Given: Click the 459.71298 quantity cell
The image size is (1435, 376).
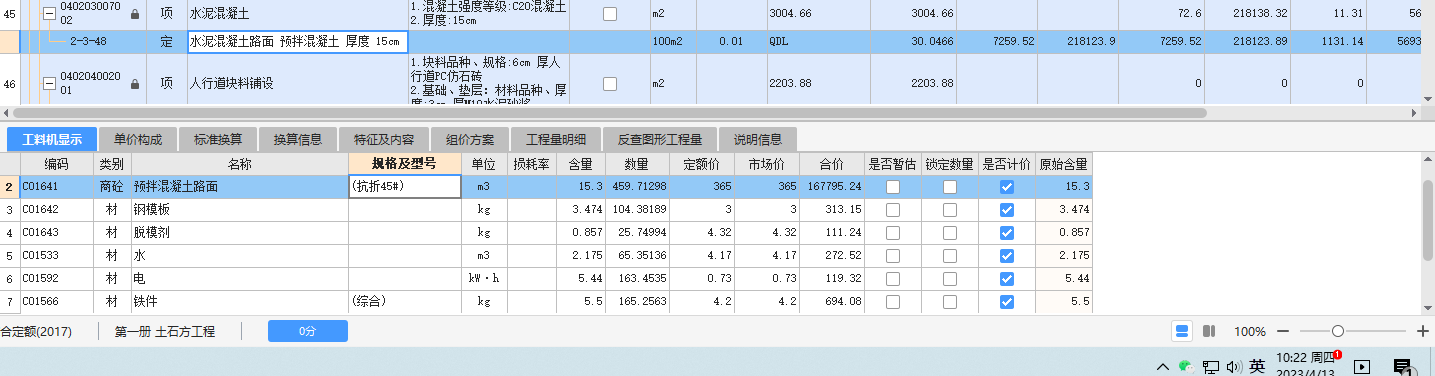Looking at the screenshot, I should (x=637, y=187).
